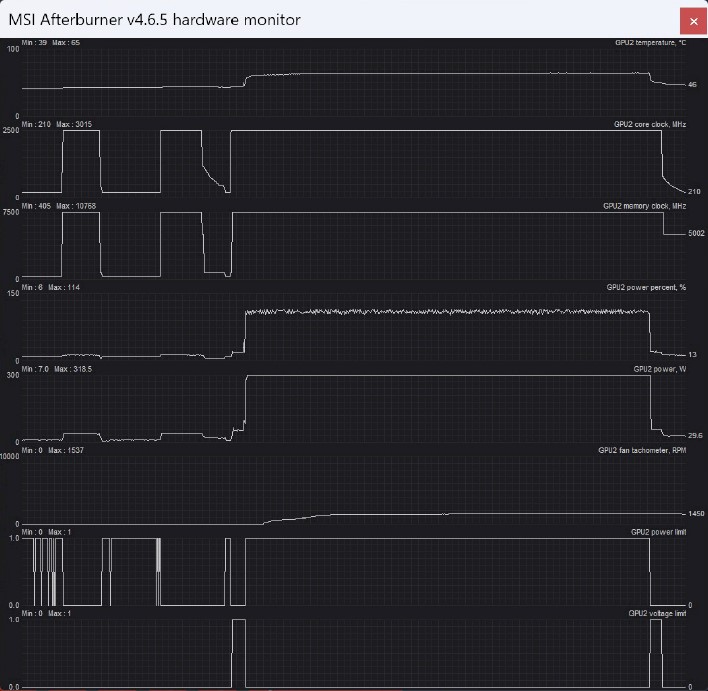The image size is (708, 691).
Task: Click 'Min : 210 Max : 3015' core clock stats
Action: [56, 124]
